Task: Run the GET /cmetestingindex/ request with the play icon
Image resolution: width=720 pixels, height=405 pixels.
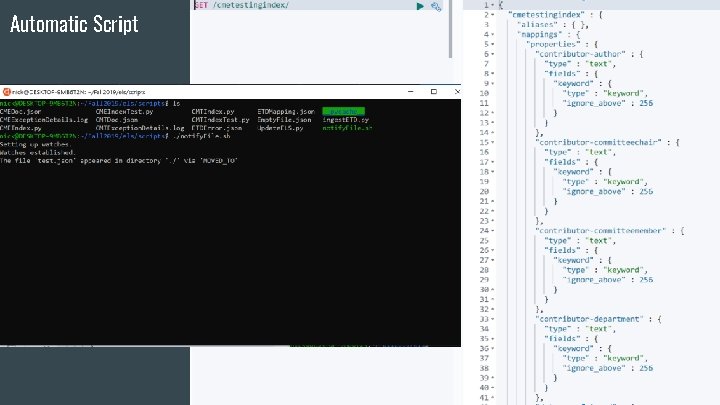Action: [x=420, y=6]
